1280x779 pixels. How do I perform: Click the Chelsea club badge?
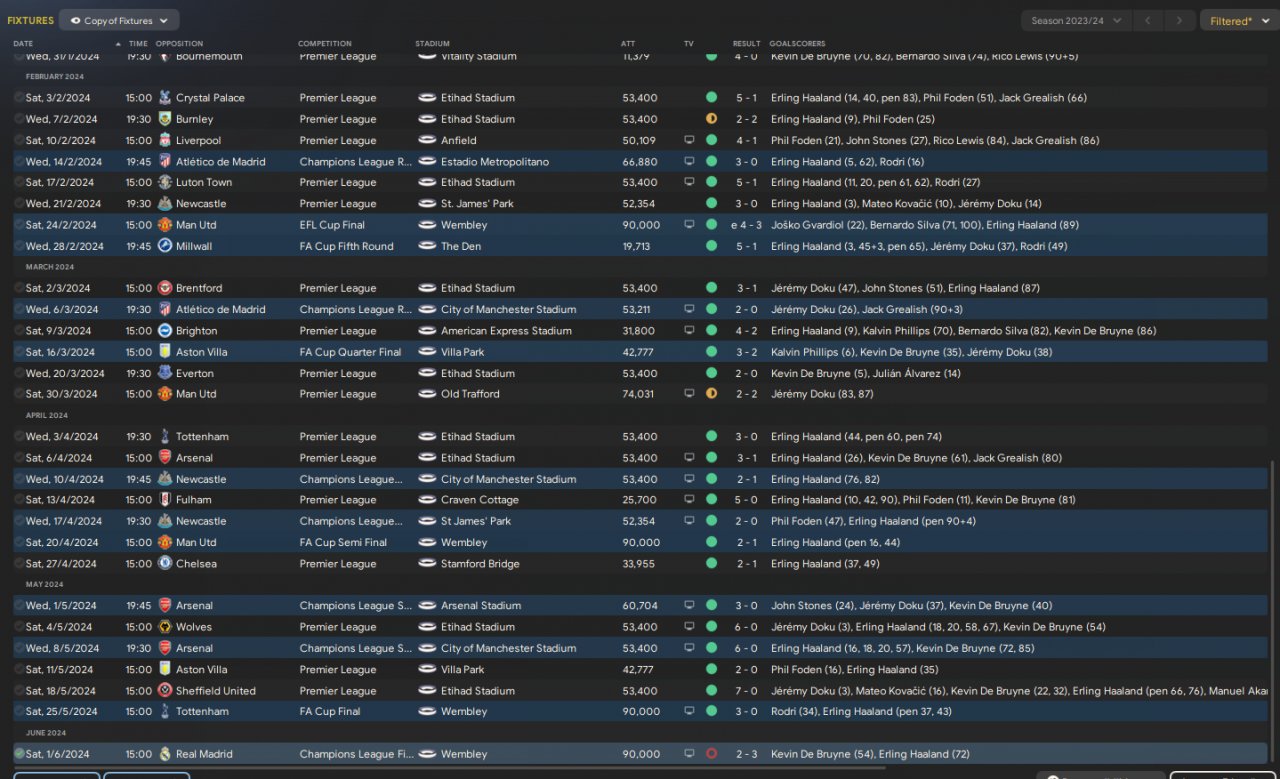click(x=165, y=564)
